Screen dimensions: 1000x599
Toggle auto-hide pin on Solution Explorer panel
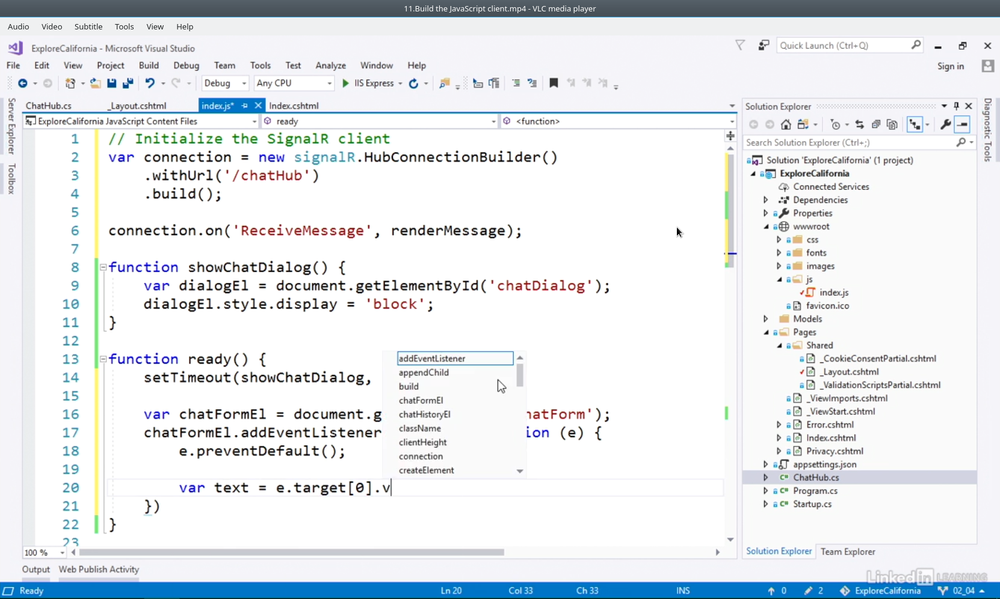[955, 106]
